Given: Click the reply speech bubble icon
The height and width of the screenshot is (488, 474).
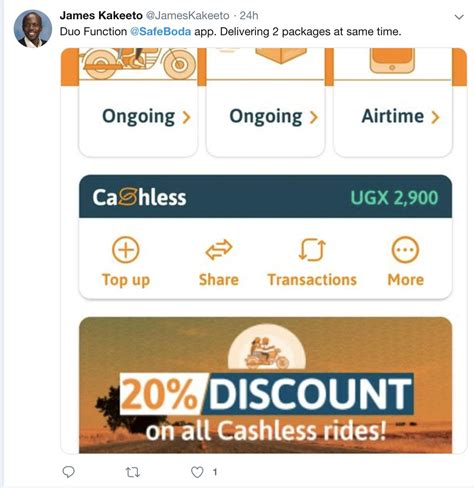Looking at the screenshot, I should (x=69, y=472).
